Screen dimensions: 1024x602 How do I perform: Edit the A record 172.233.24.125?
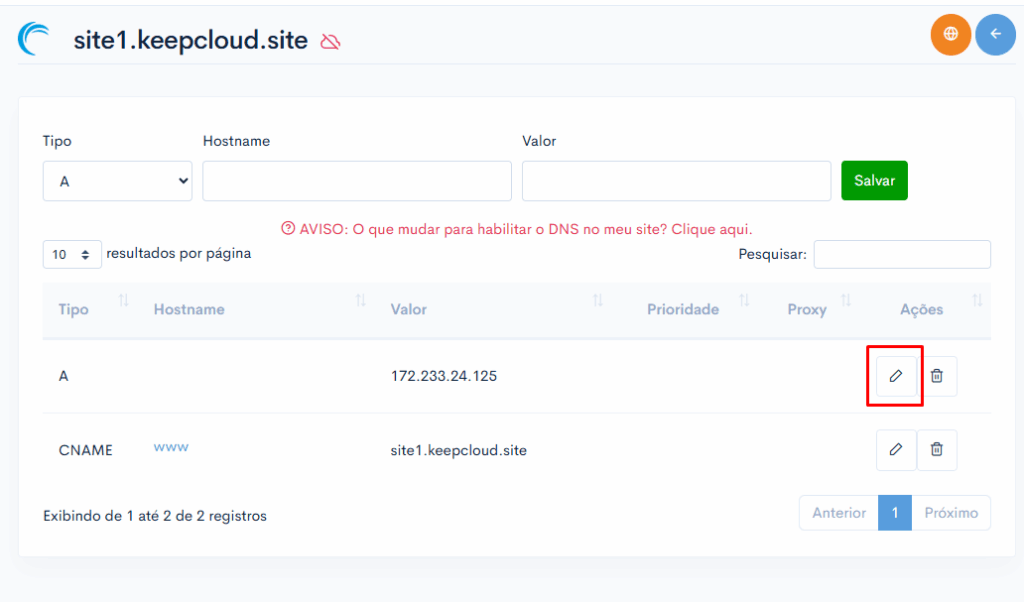(895, 376)
